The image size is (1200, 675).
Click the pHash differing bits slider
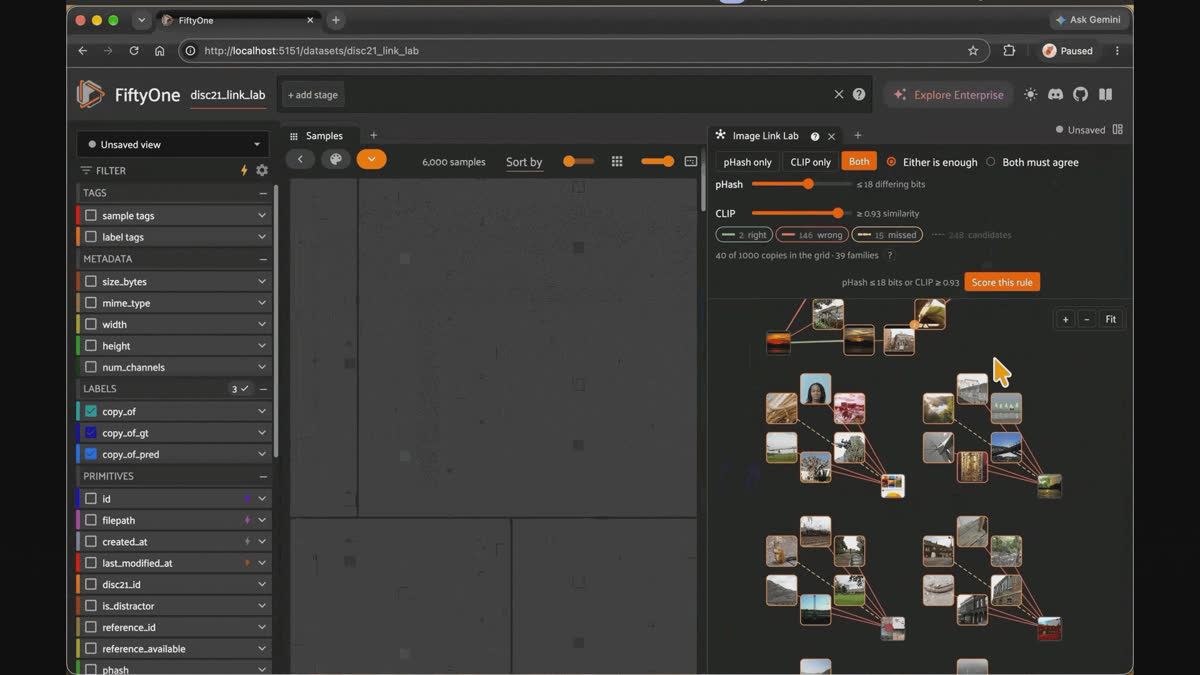click(x=801, y=184)
